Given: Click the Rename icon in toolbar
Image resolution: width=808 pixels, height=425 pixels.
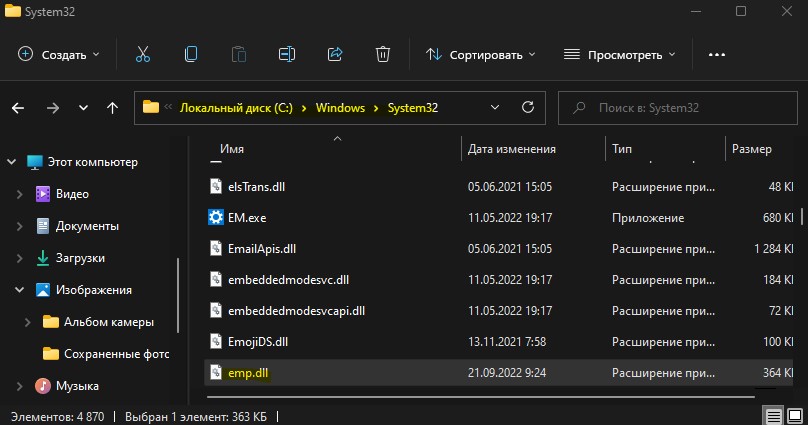Looking at the screenshot, I should 287,54.
